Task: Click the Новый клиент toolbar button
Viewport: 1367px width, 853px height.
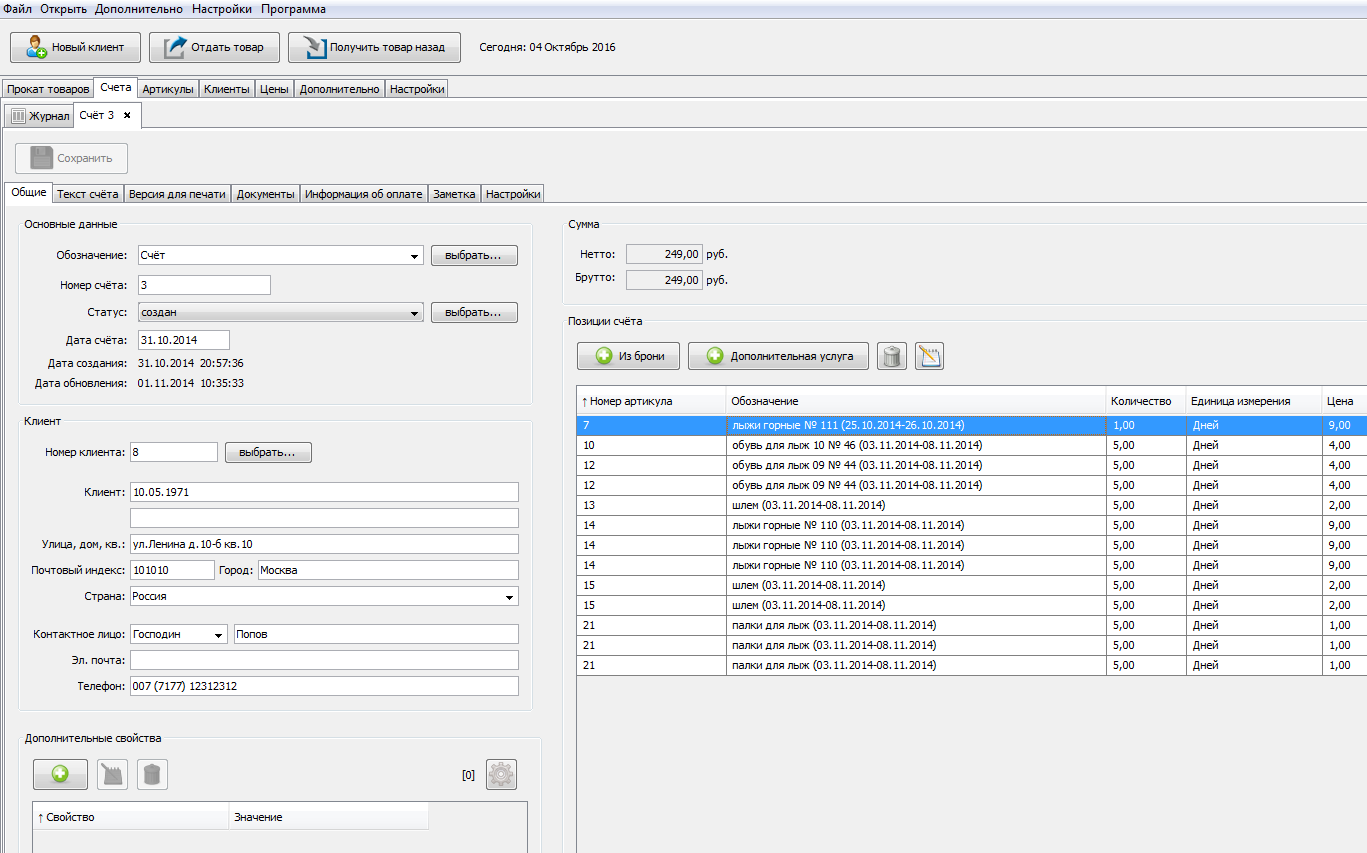Action: pos(74,47)
